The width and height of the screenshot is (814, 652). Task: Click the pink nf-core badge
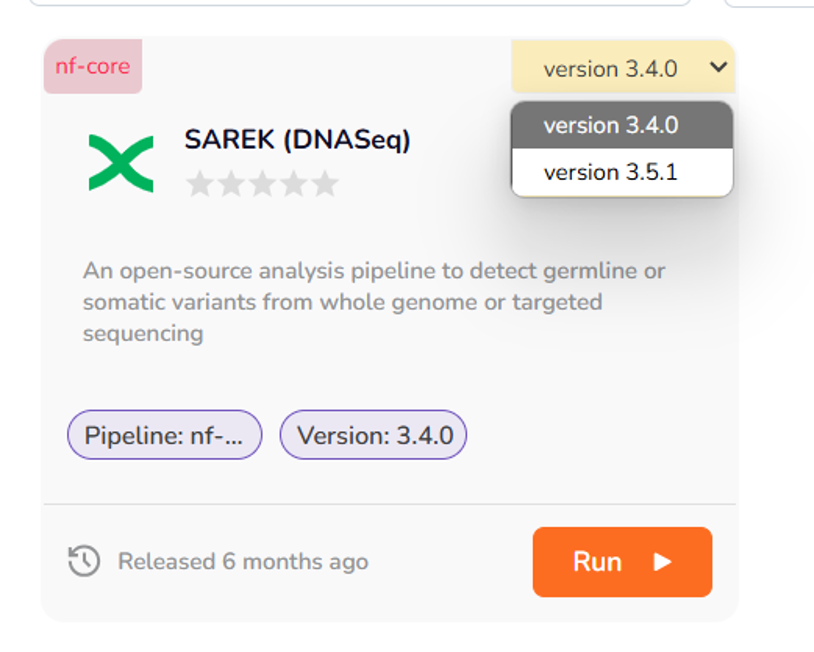coord(93,68)
